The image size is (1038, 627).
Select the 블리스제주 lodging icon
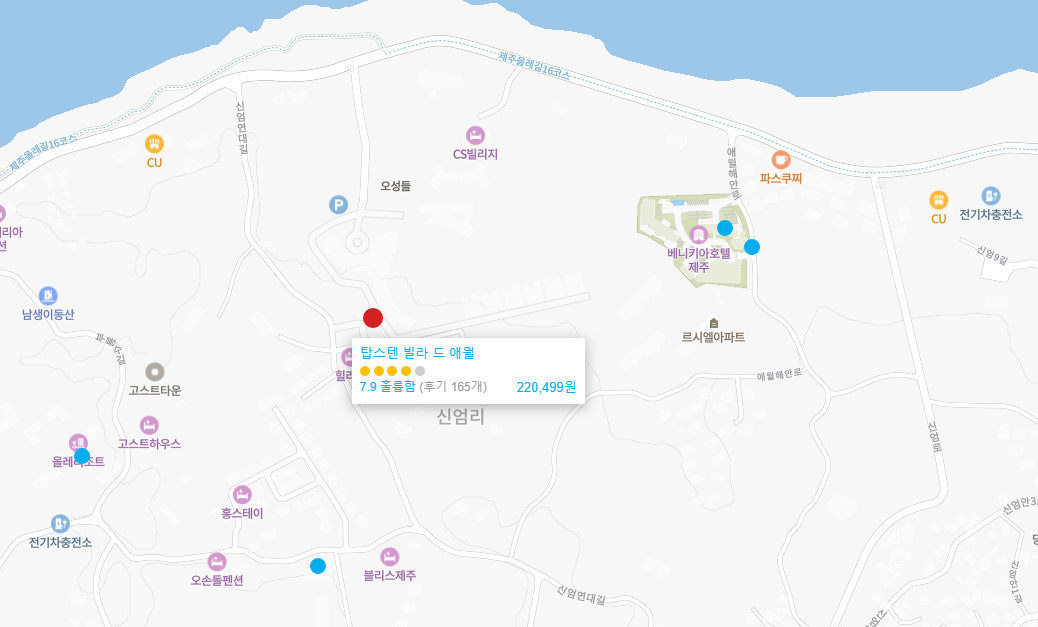pyautogui.click(x=390, y=556)
